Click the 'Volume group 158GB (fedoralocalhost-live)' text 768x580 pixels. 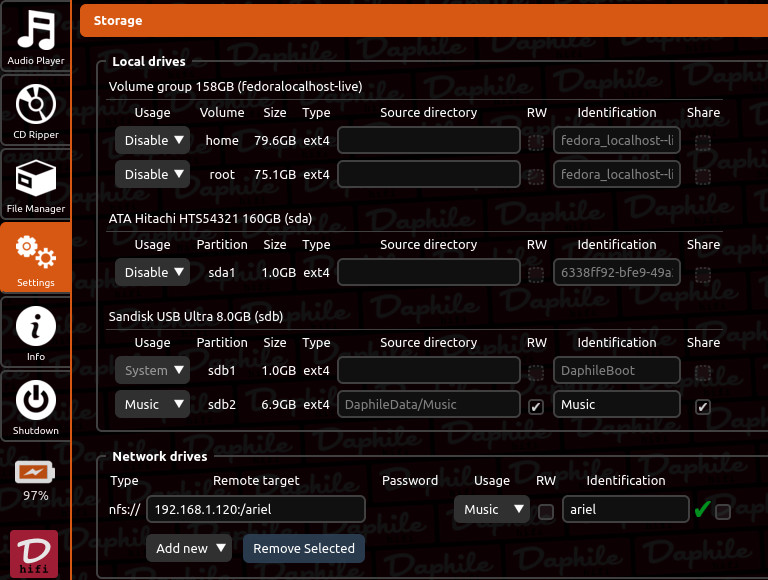pos(236,87)
